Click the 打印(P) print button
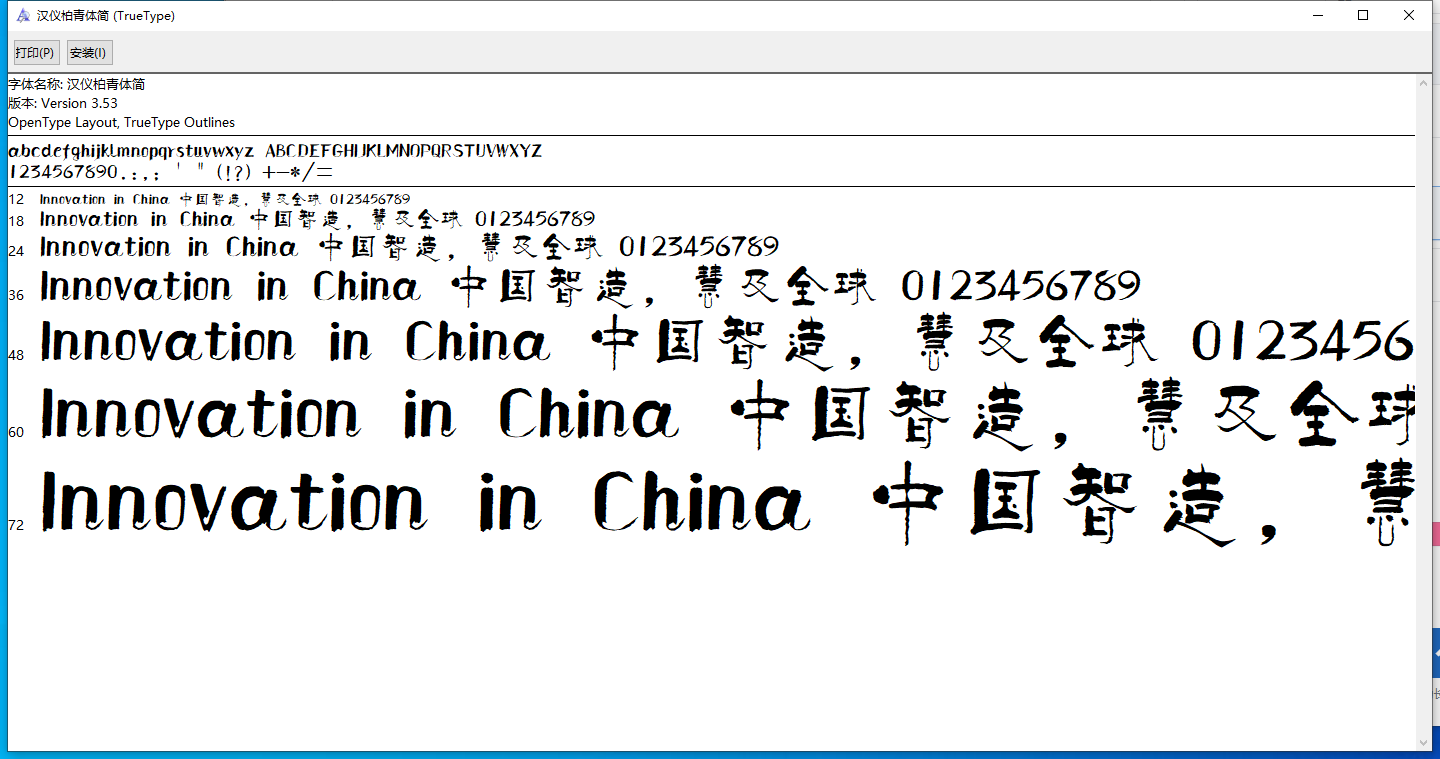 click(x=35, y=52)
